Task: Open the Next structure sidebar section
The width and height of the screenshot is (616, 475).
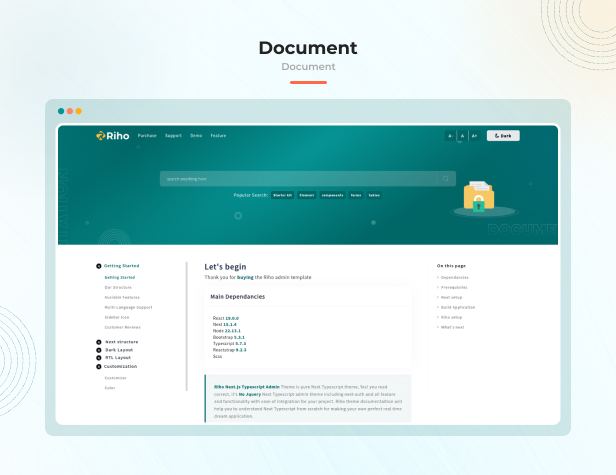Action: click(121, 342)
